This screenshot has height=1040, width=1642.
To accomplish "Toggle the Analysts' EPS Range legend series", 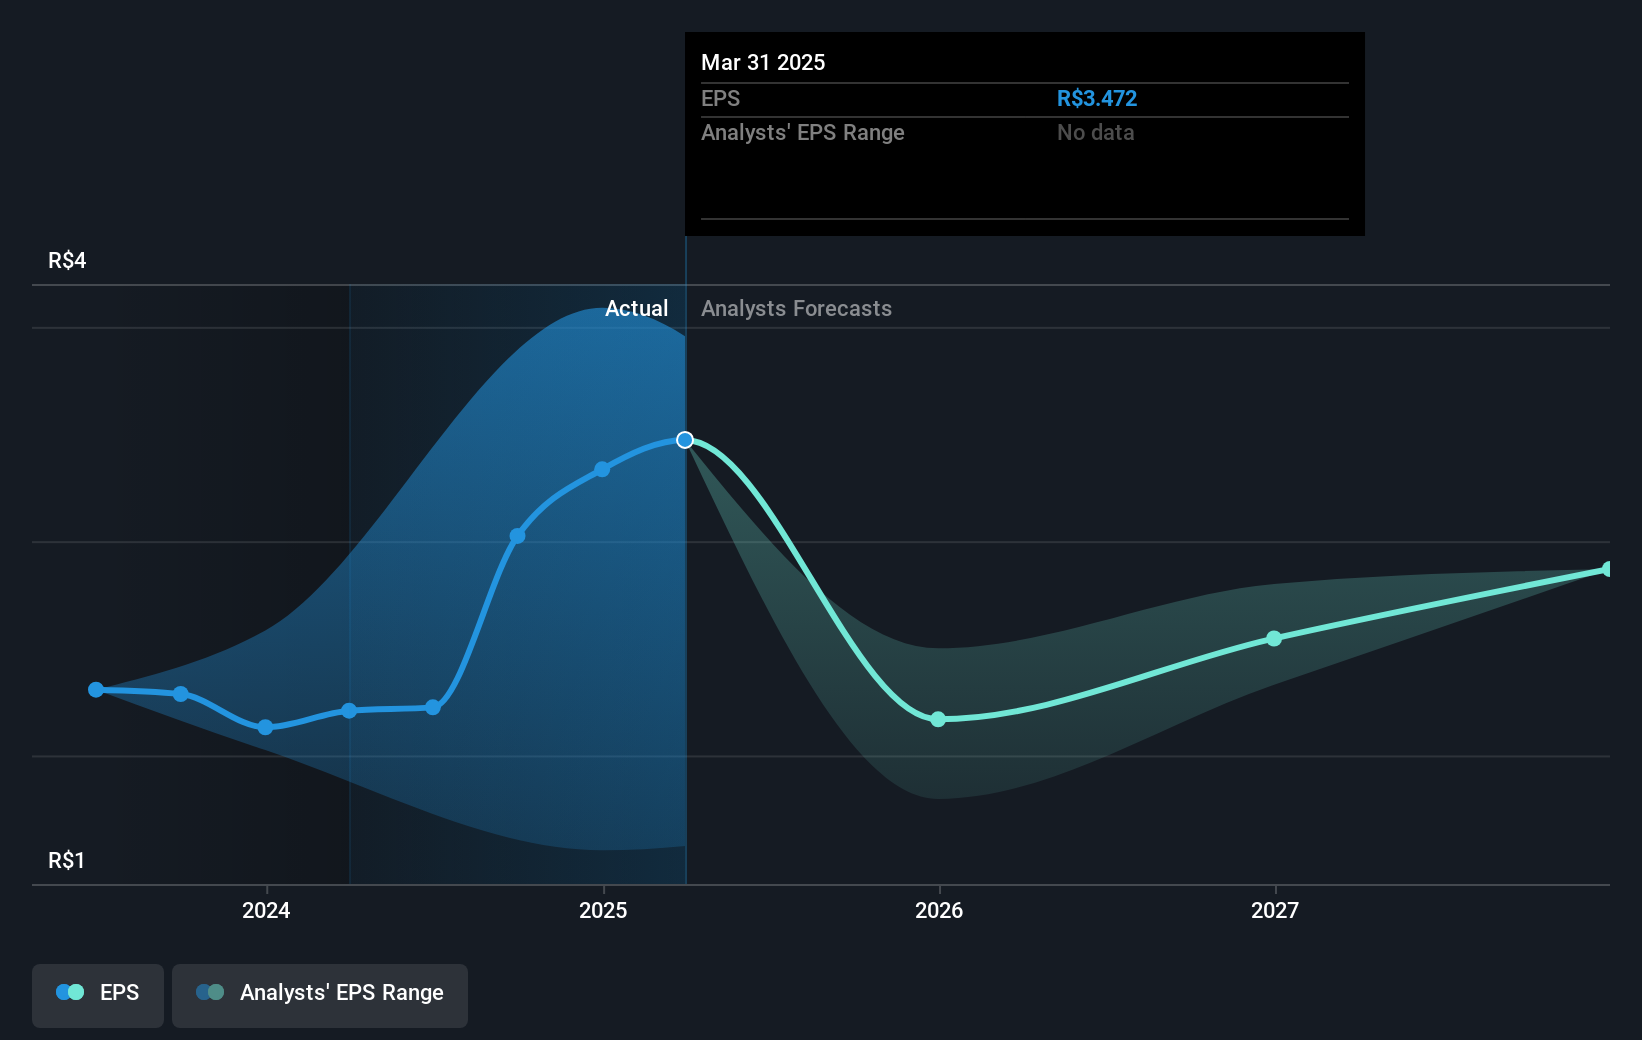I will click(x=320, y=995).
